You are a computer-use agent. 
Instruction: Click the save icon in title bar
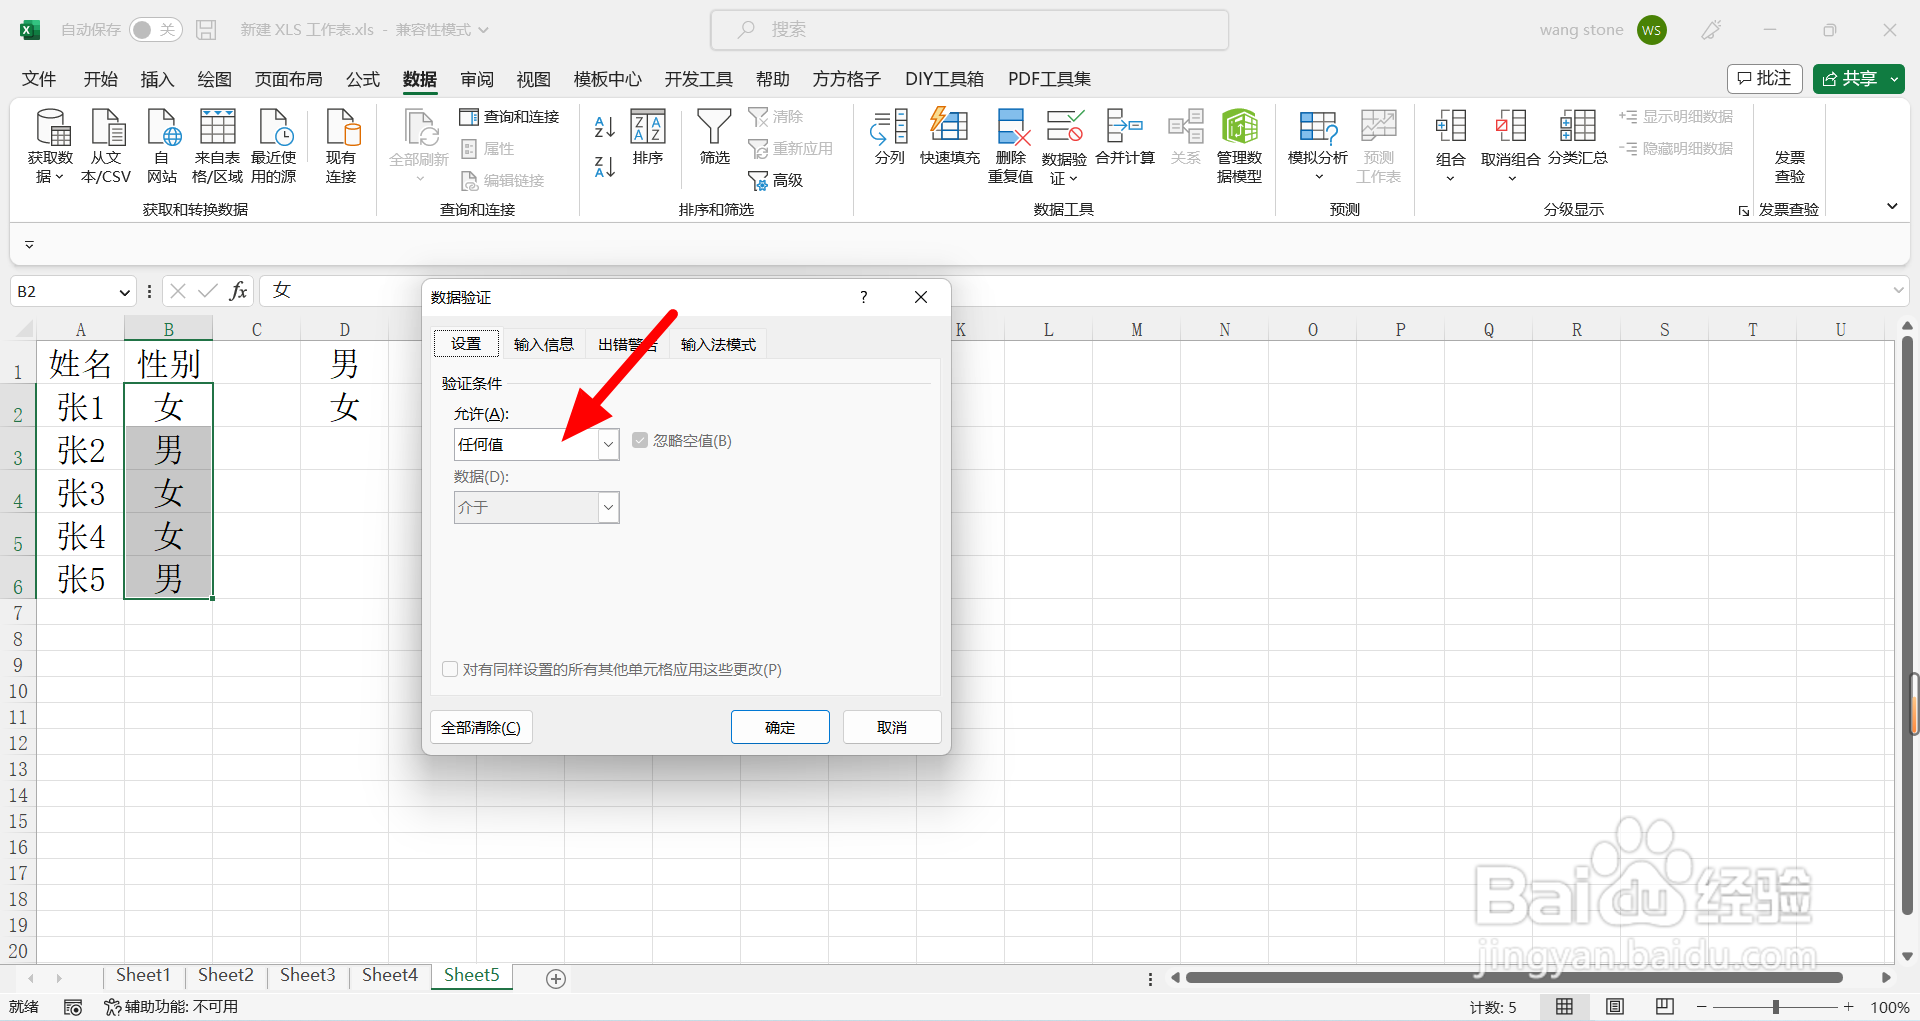(206, 30)
